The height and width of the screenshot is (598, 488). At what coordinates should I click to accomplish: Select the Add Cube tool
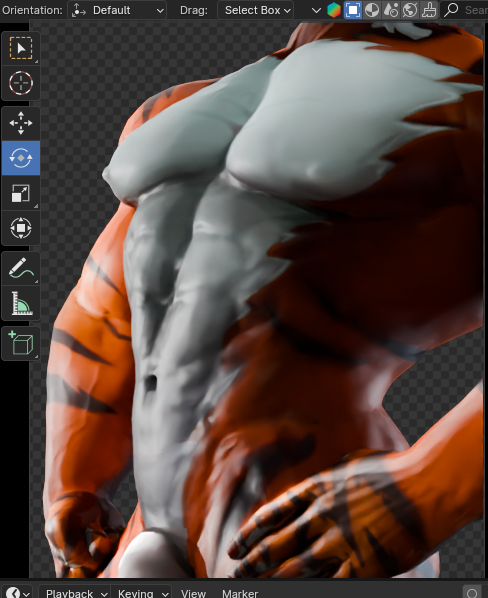(x=21, y=343)
